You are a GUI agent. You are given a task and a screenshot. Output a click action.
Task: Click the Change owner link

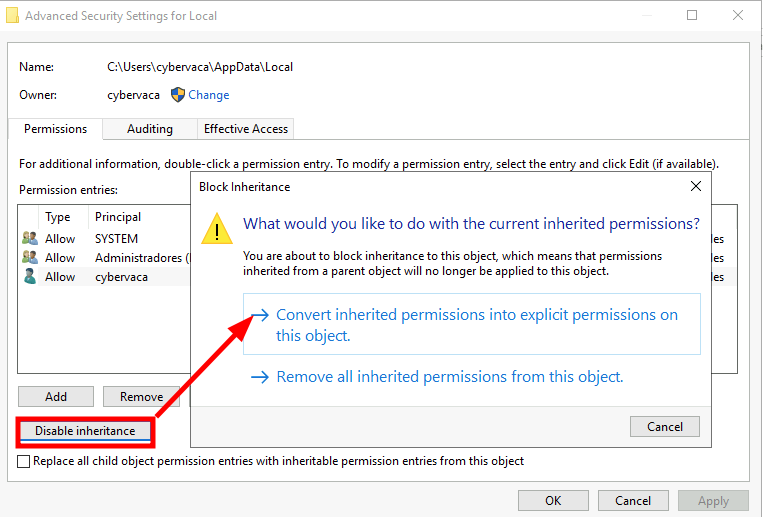209,95
